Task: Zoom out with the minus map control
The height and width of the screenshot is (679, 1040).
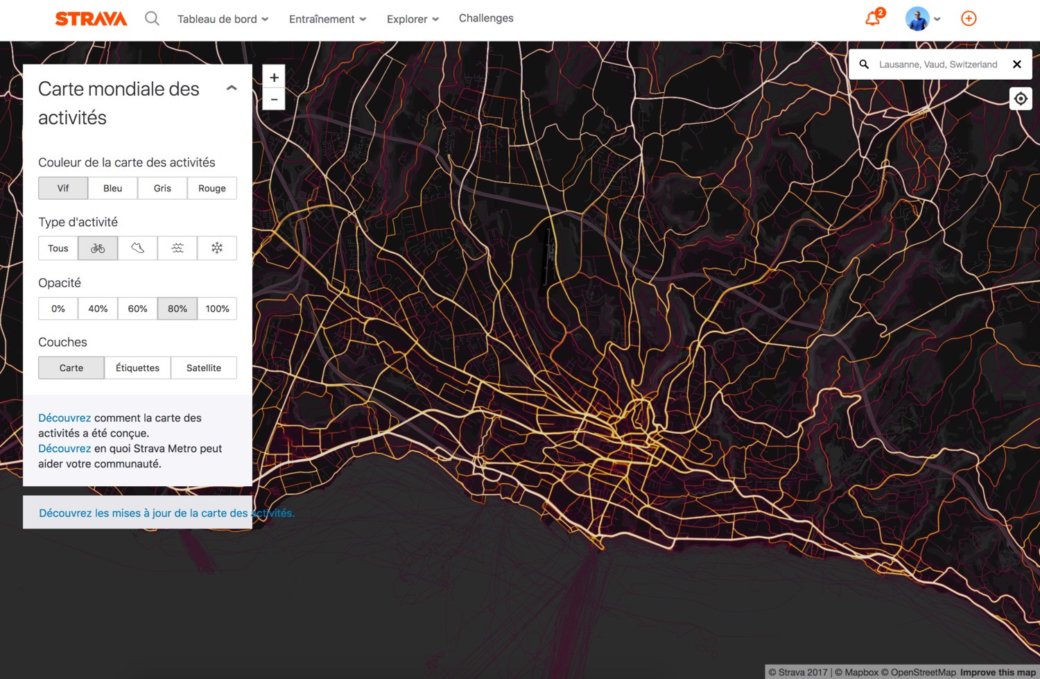Action: [x=274, y=98]
